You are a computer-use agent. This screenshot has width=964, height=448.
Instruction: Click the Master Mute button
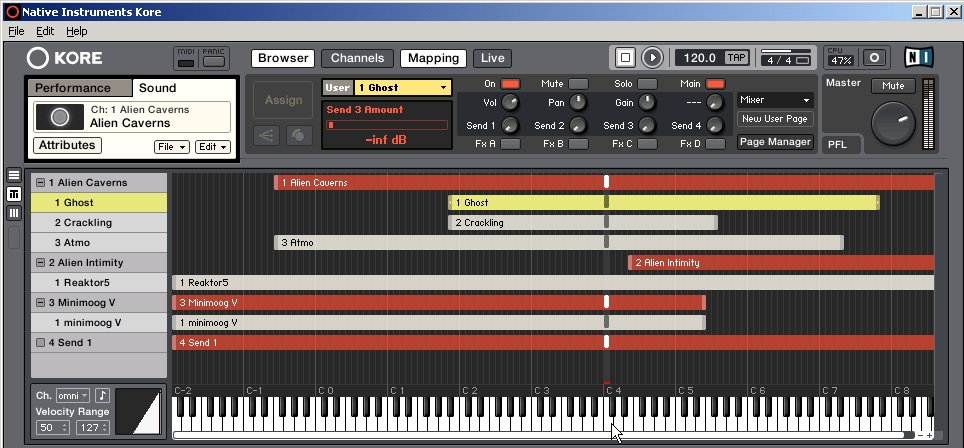click(893, 85)
